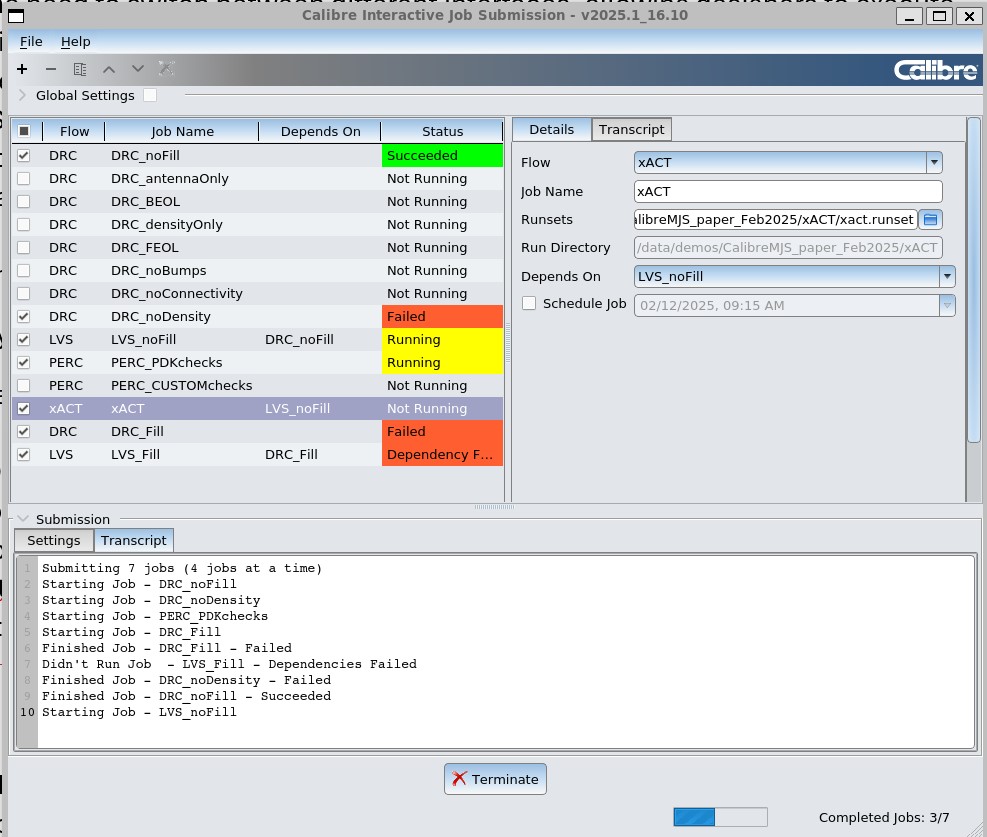Click the Runsets path field
The width and height of the screenshot is (987, 837).
tap(776, 220)
